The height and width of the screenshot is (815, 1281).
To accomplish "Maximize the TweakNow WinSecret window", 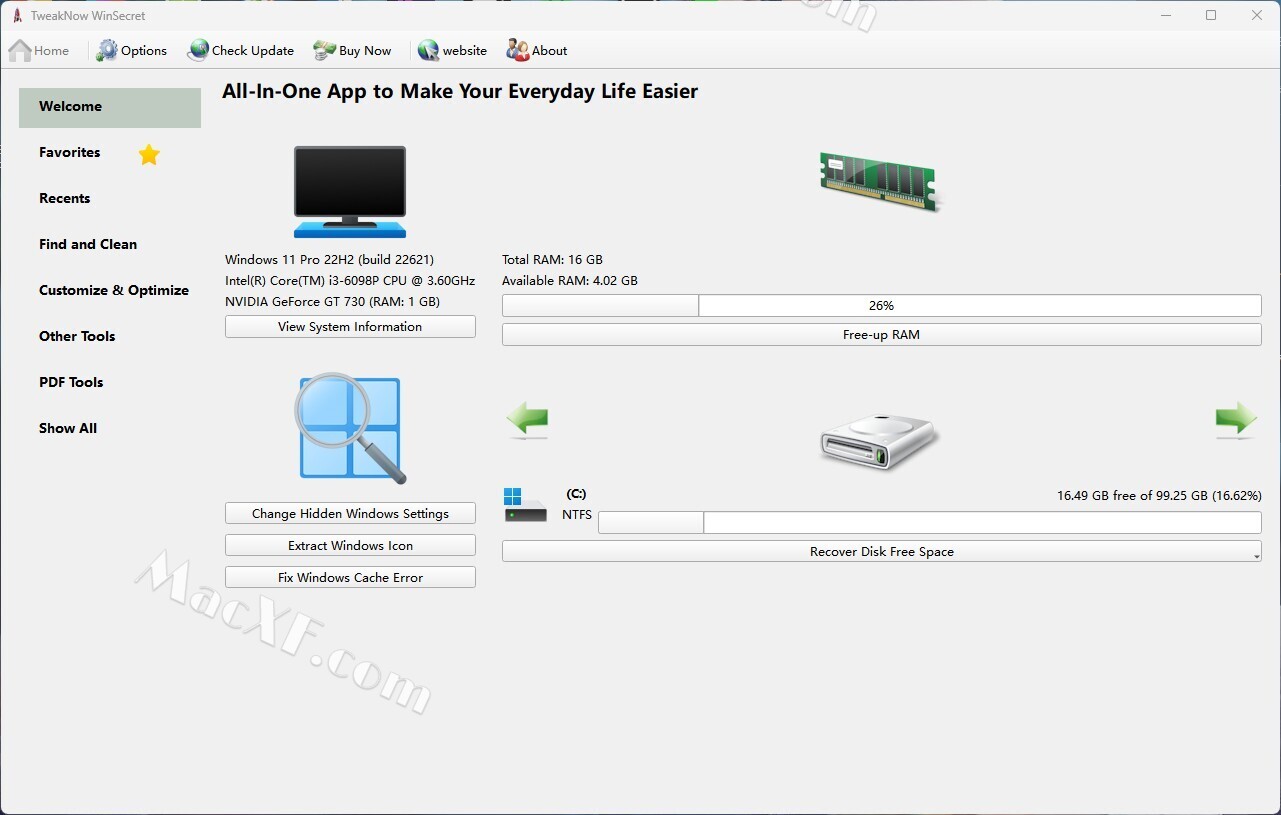I will pos(1211,15).
